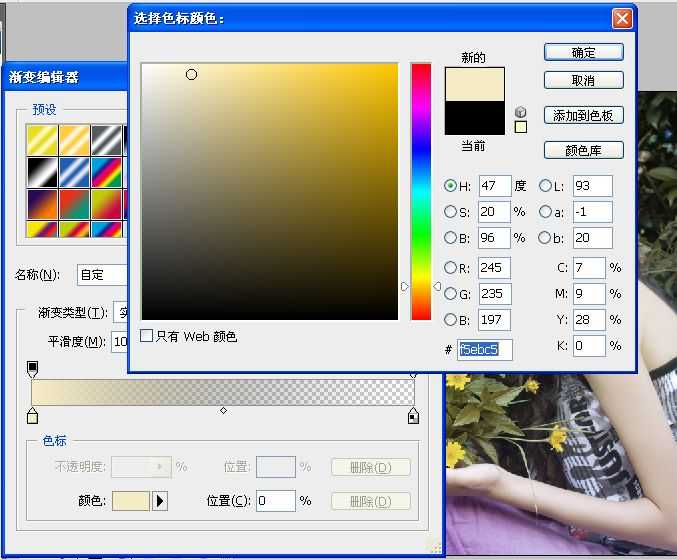Open the 颜色库 color libraries

584,150
